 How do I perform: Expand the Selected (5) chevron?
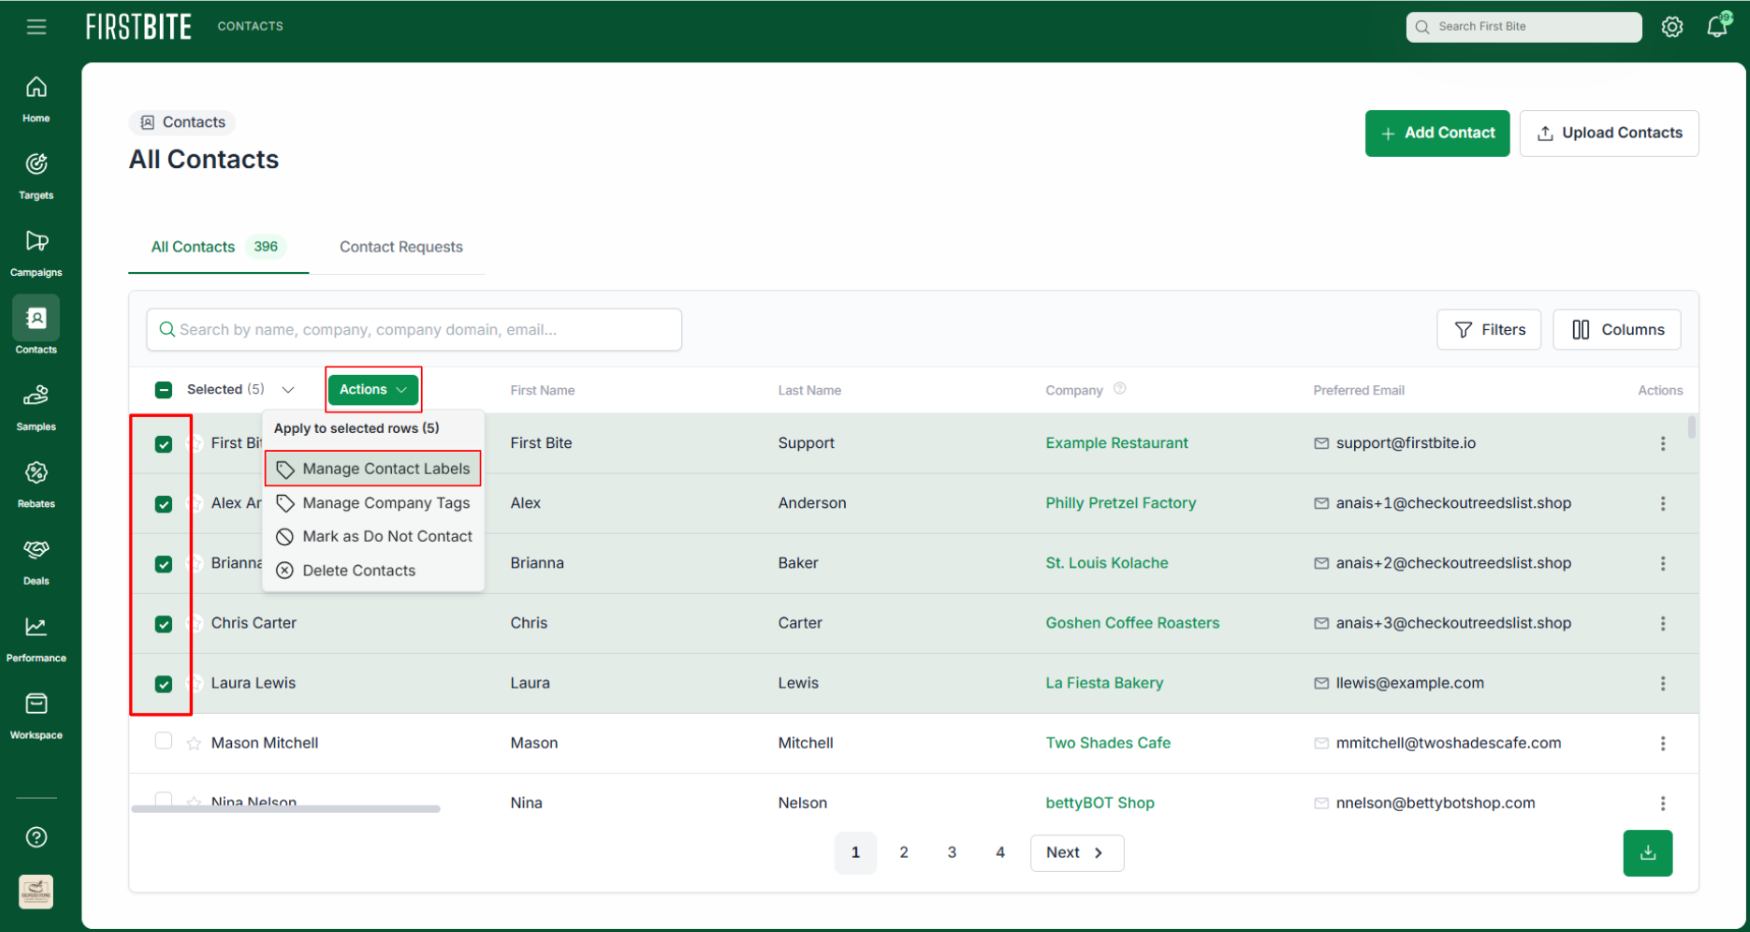click(288, 390)
